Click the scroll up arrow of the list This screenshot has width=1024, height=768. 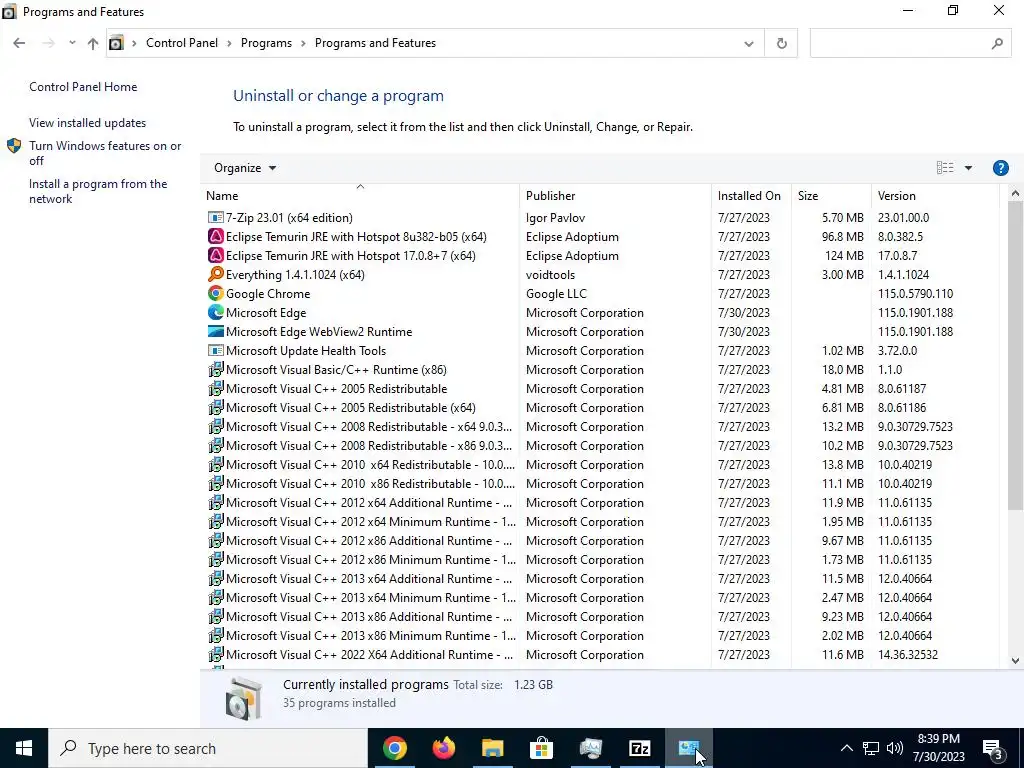pos(1015,193)
